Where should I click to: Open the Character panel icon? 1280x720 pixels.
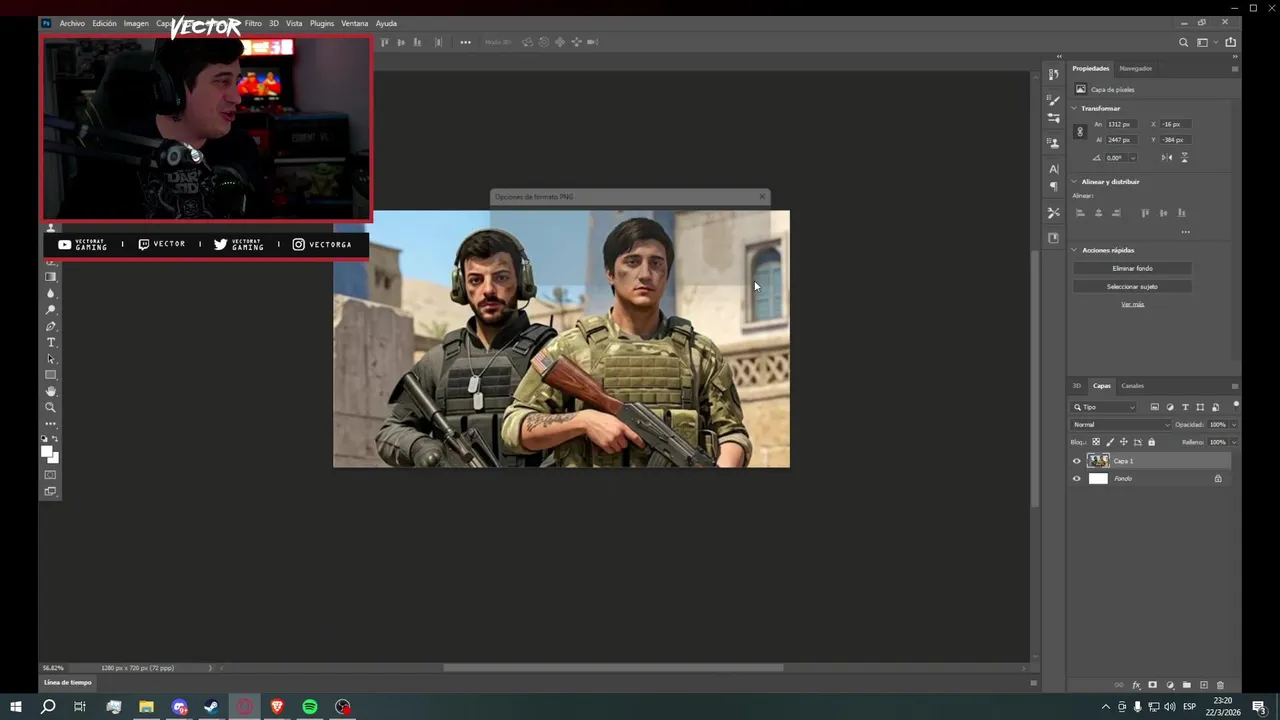pyautogui.click(x=1053, y=169)
